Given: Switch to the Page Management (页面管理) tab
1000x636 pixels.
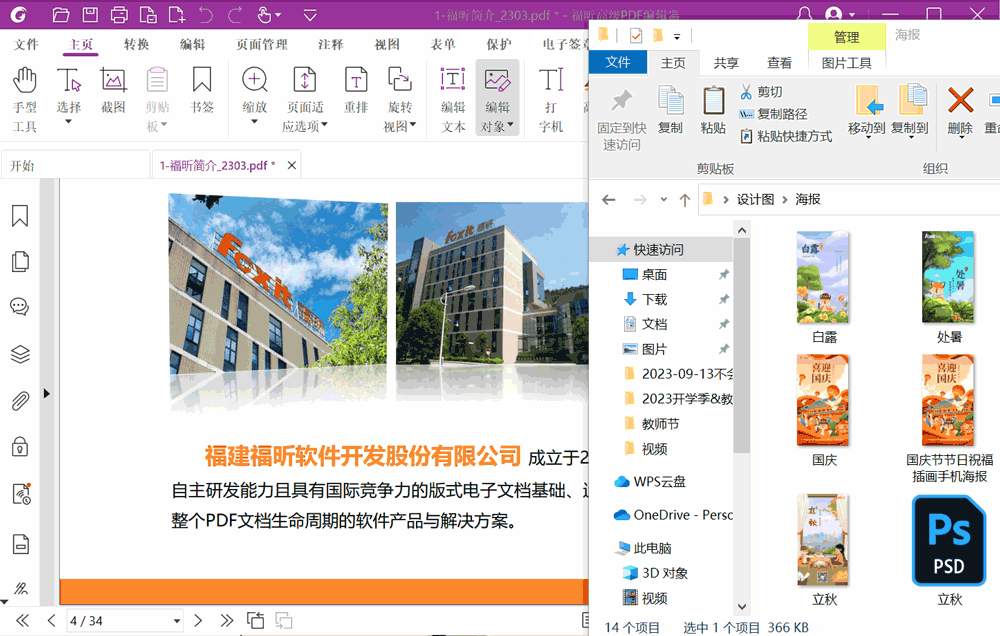Looking at the screenshot, I should (261, 44).
